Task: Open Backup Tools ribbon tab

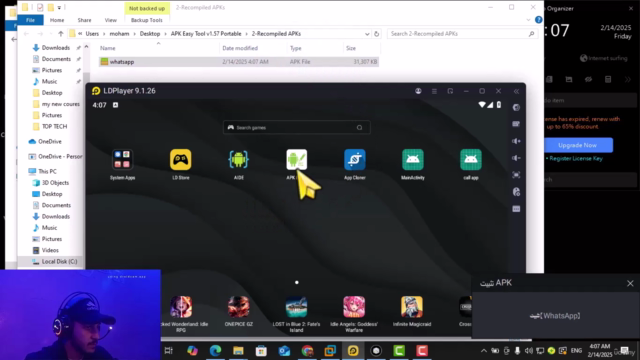Action: 147,20
